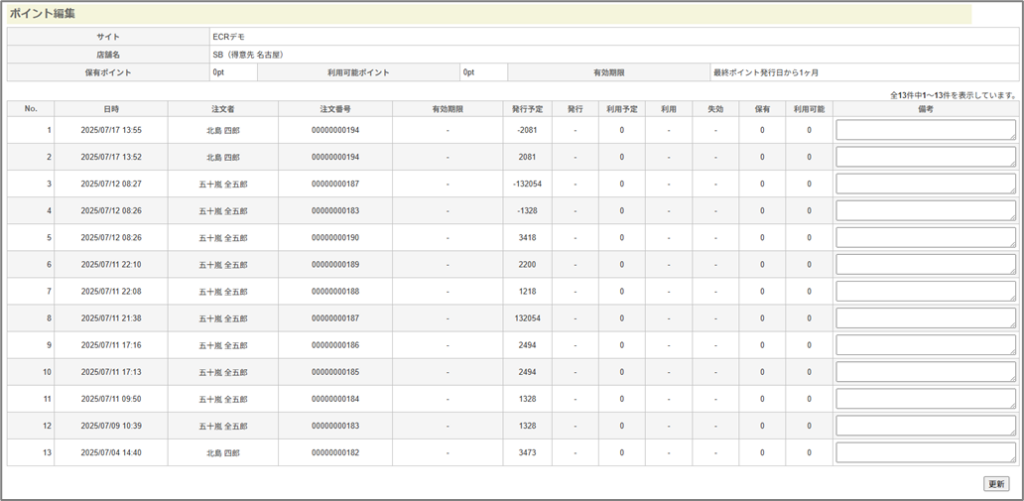Click order number 00000000190
Image resolution: width=1024 pixels, height=501 pixels.
tap(335, 238)
